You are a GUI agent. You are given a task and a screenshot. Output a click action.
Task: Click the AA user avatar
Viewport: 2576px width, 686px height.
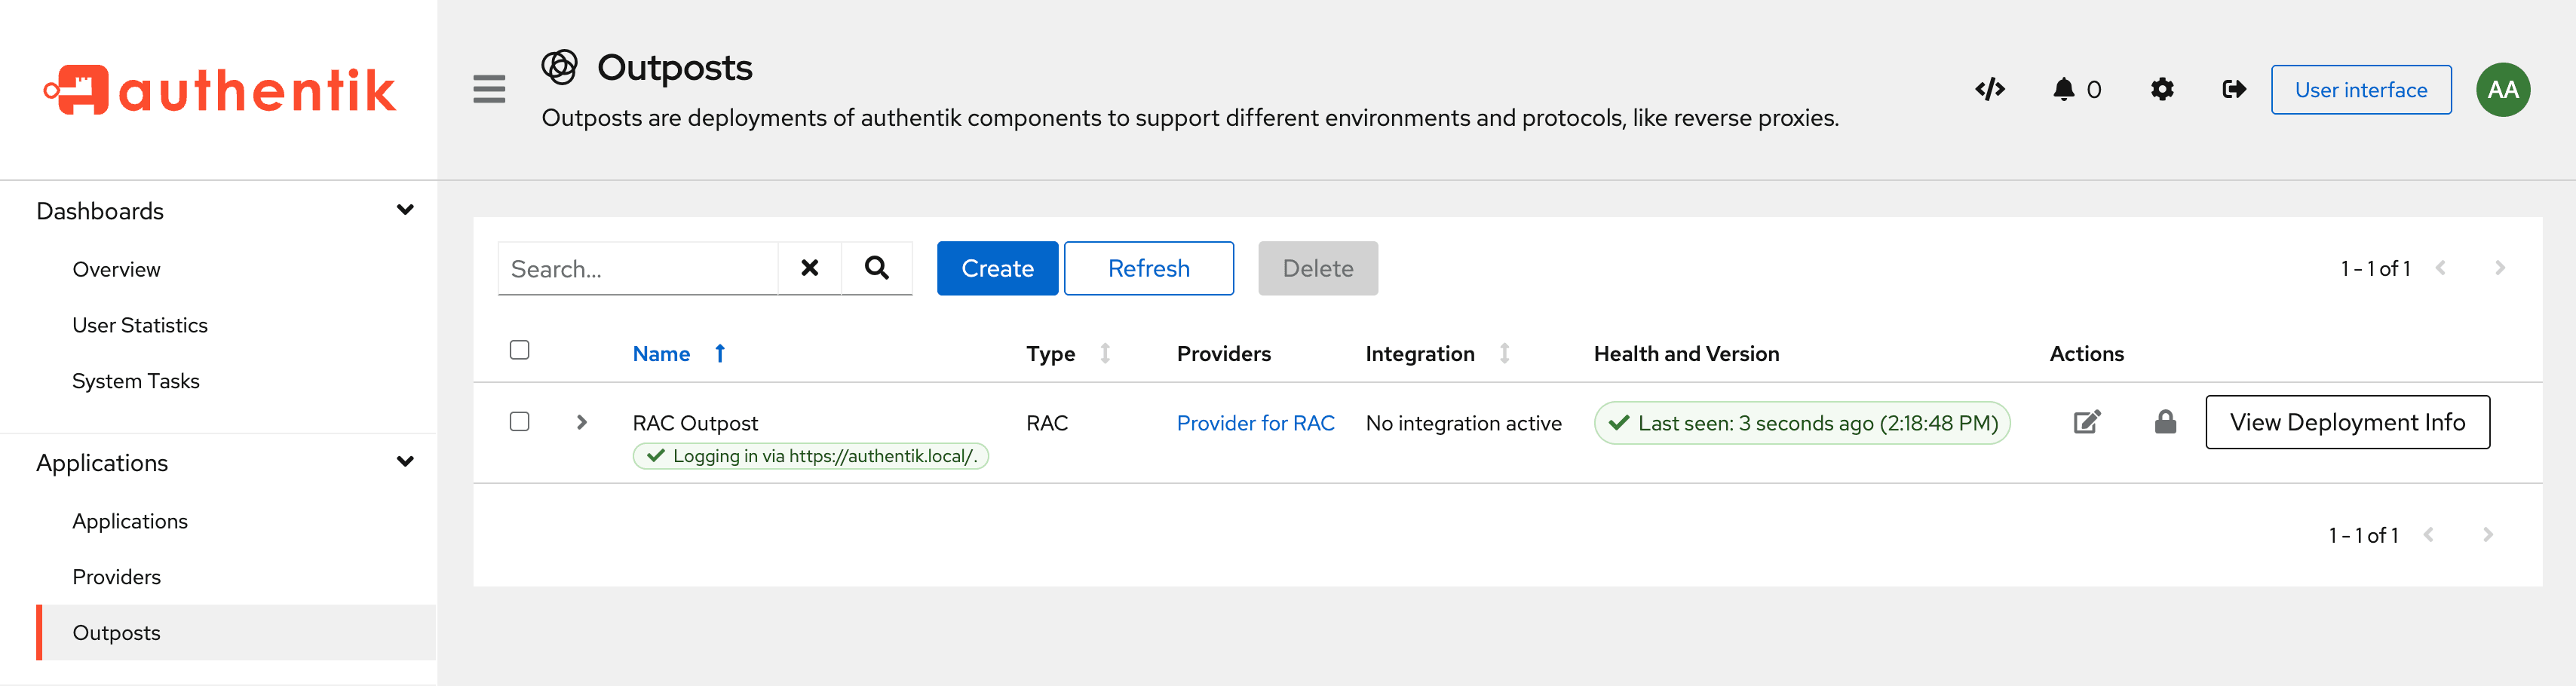pos(2502,90)
